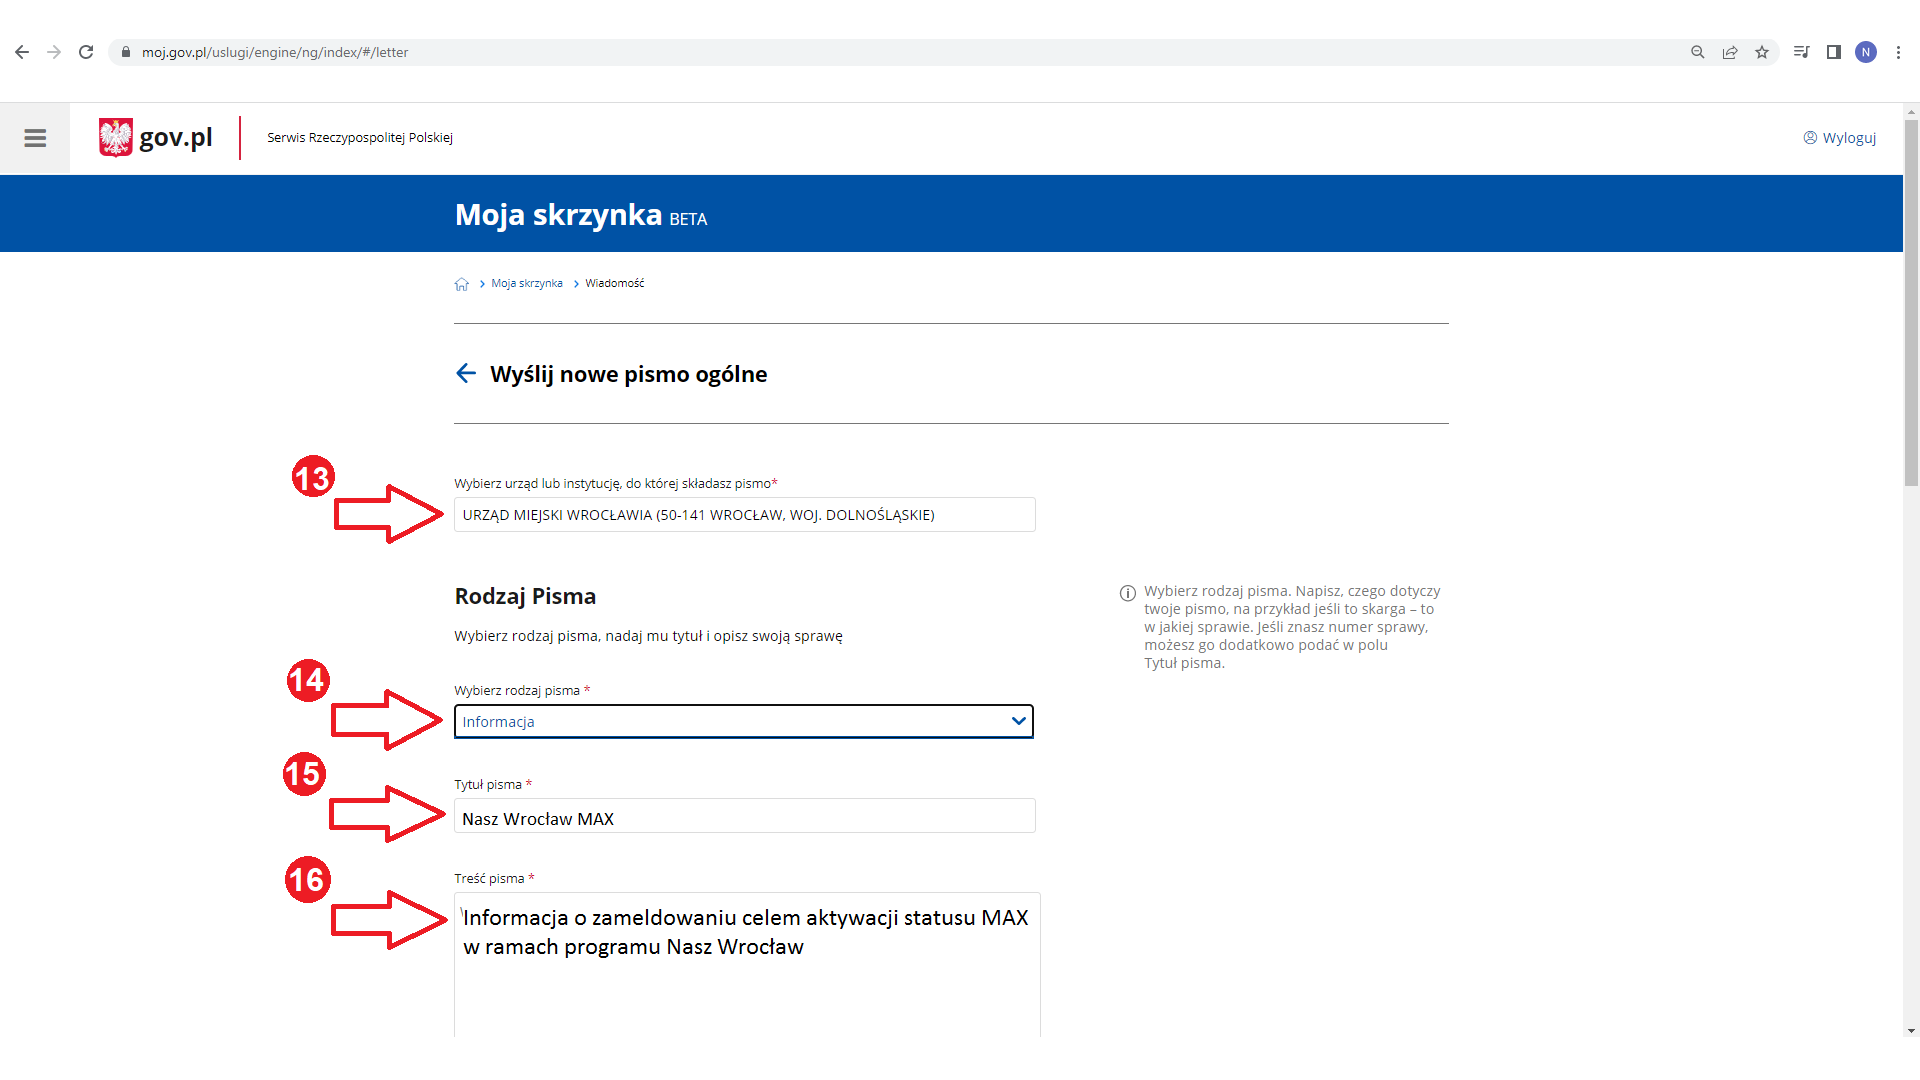The image size is (1920, 1080).
Task: Open the browser three-dot menu
Action: pos(1898,52)
